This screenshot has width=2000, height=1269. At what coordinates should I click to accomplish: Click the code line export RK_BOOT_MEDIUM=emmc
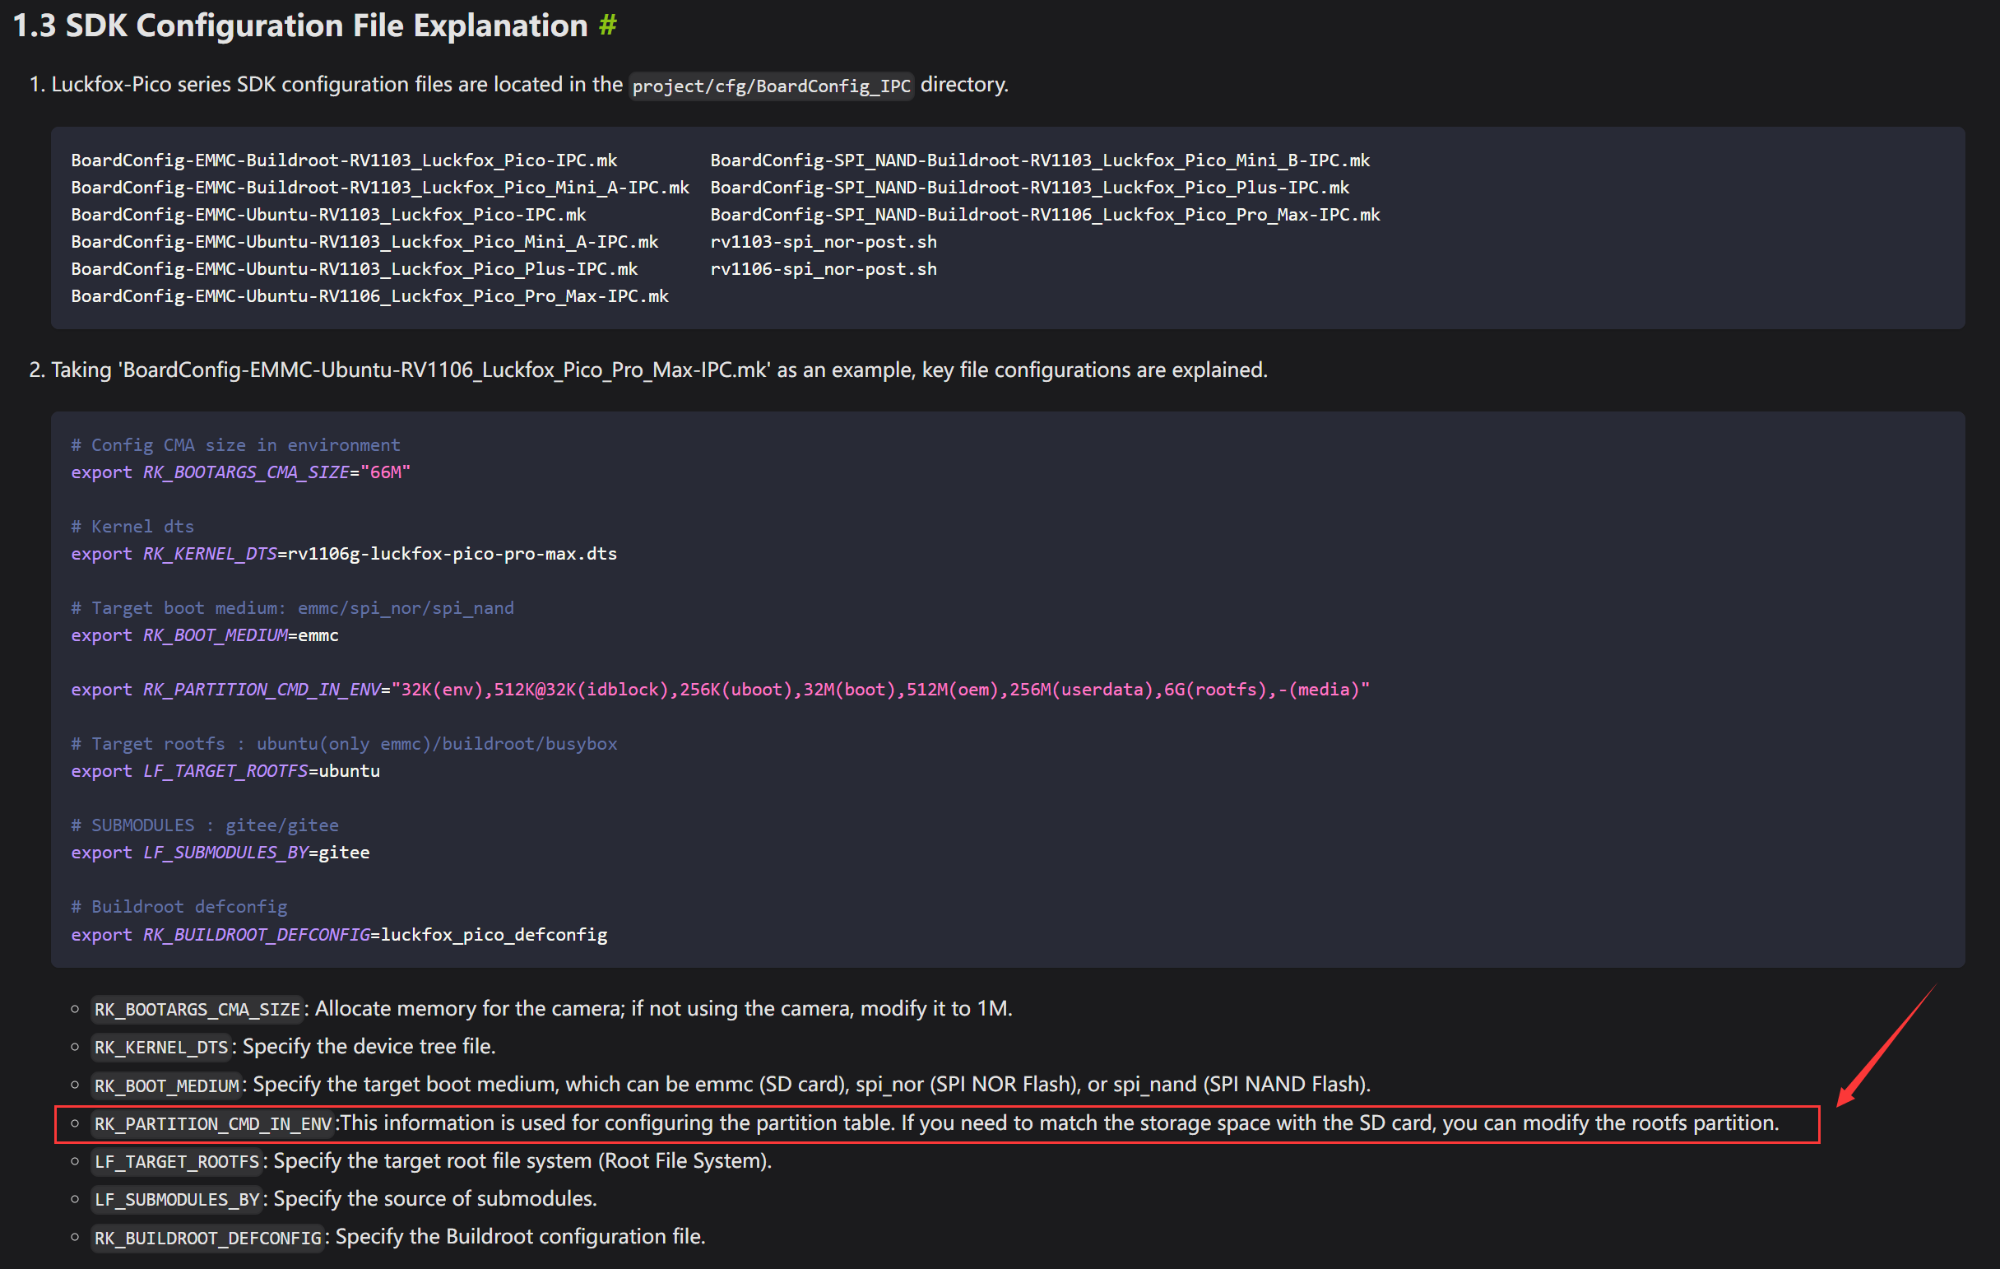pos(205,635)
